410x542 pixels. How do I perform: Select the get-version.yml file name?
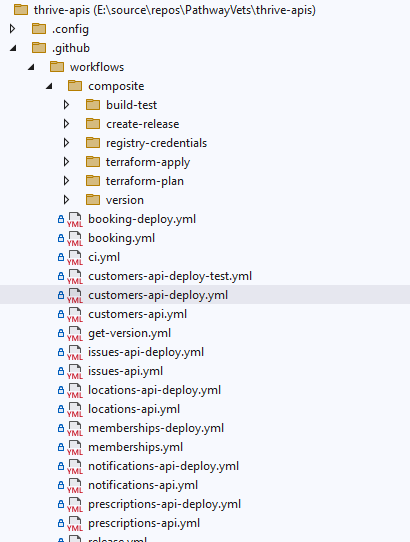coord(129,333)
